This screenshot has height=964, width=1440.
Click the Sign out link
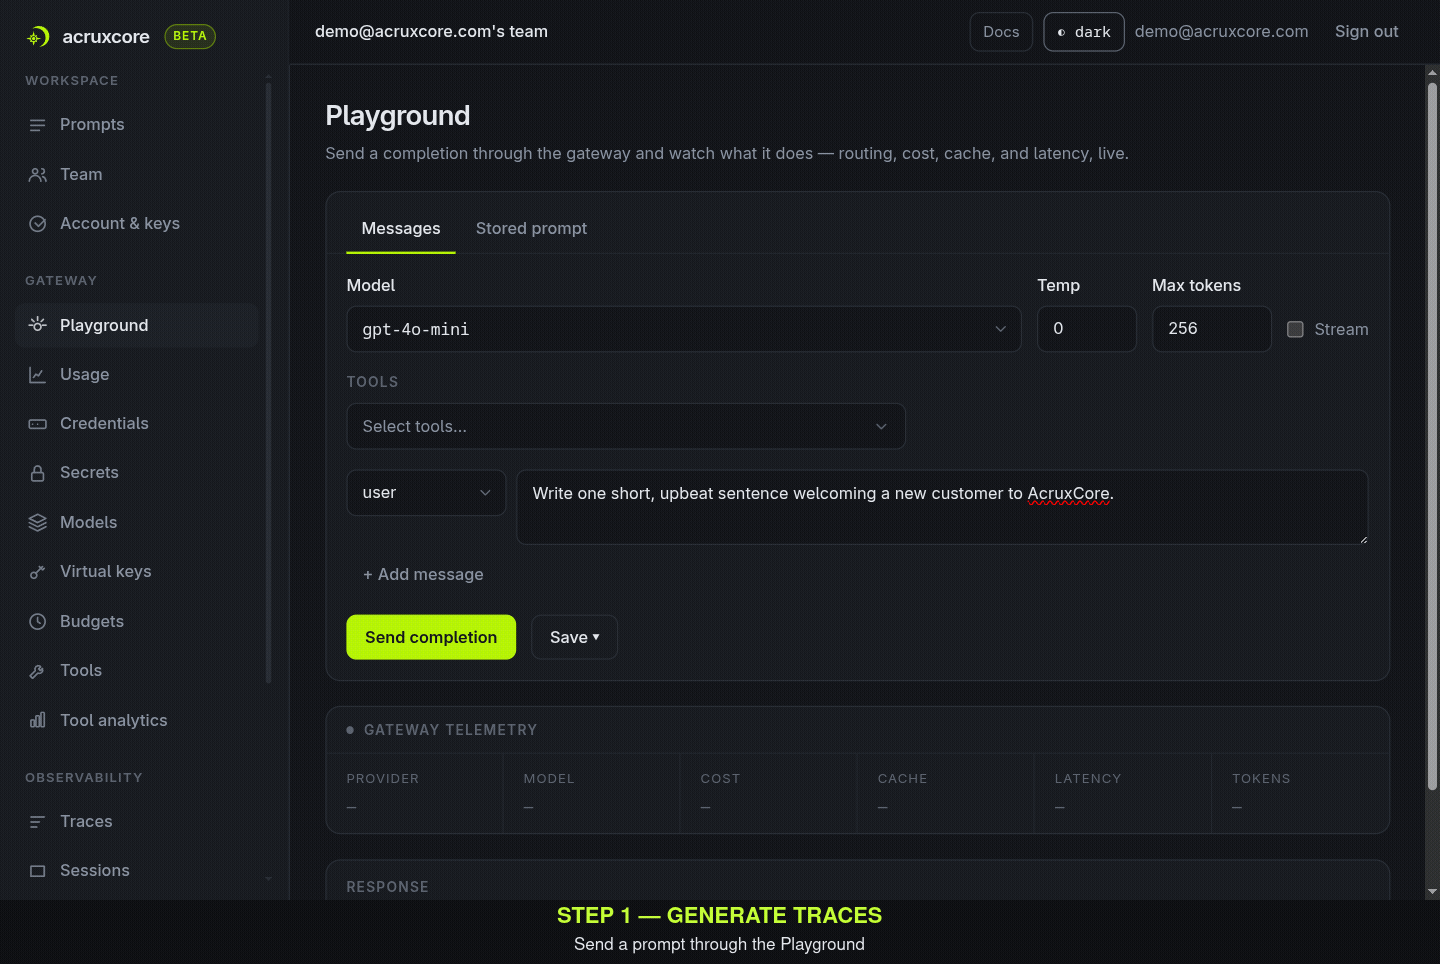coord(1366,32)
